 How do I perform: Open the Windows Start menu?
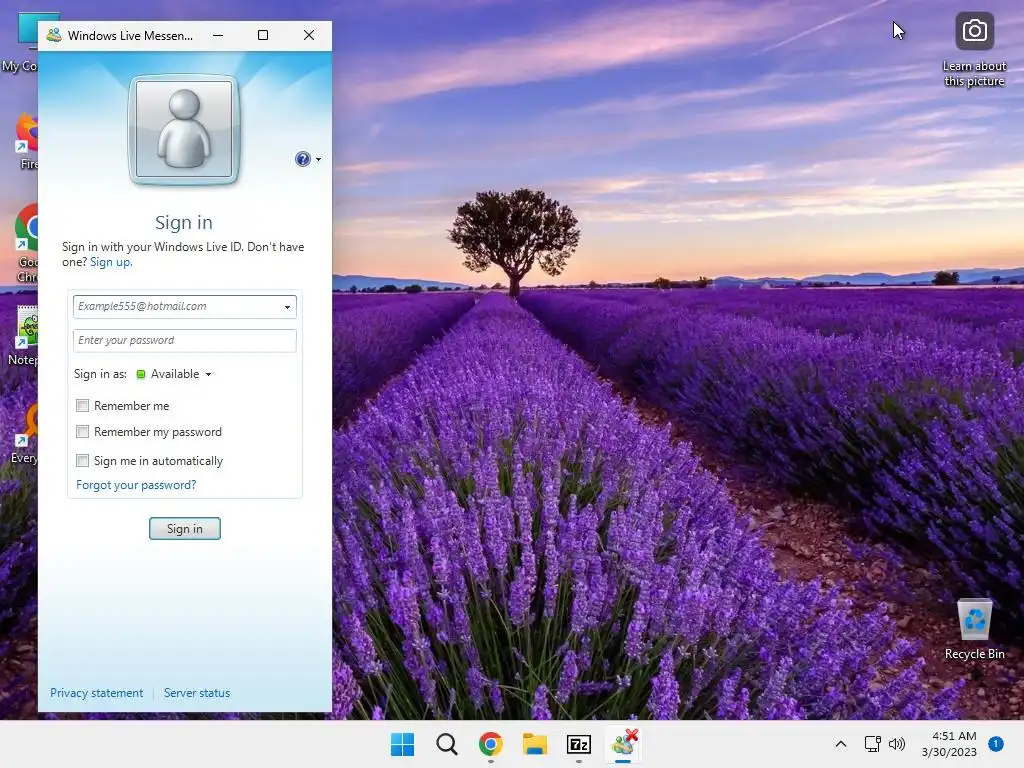402,744
